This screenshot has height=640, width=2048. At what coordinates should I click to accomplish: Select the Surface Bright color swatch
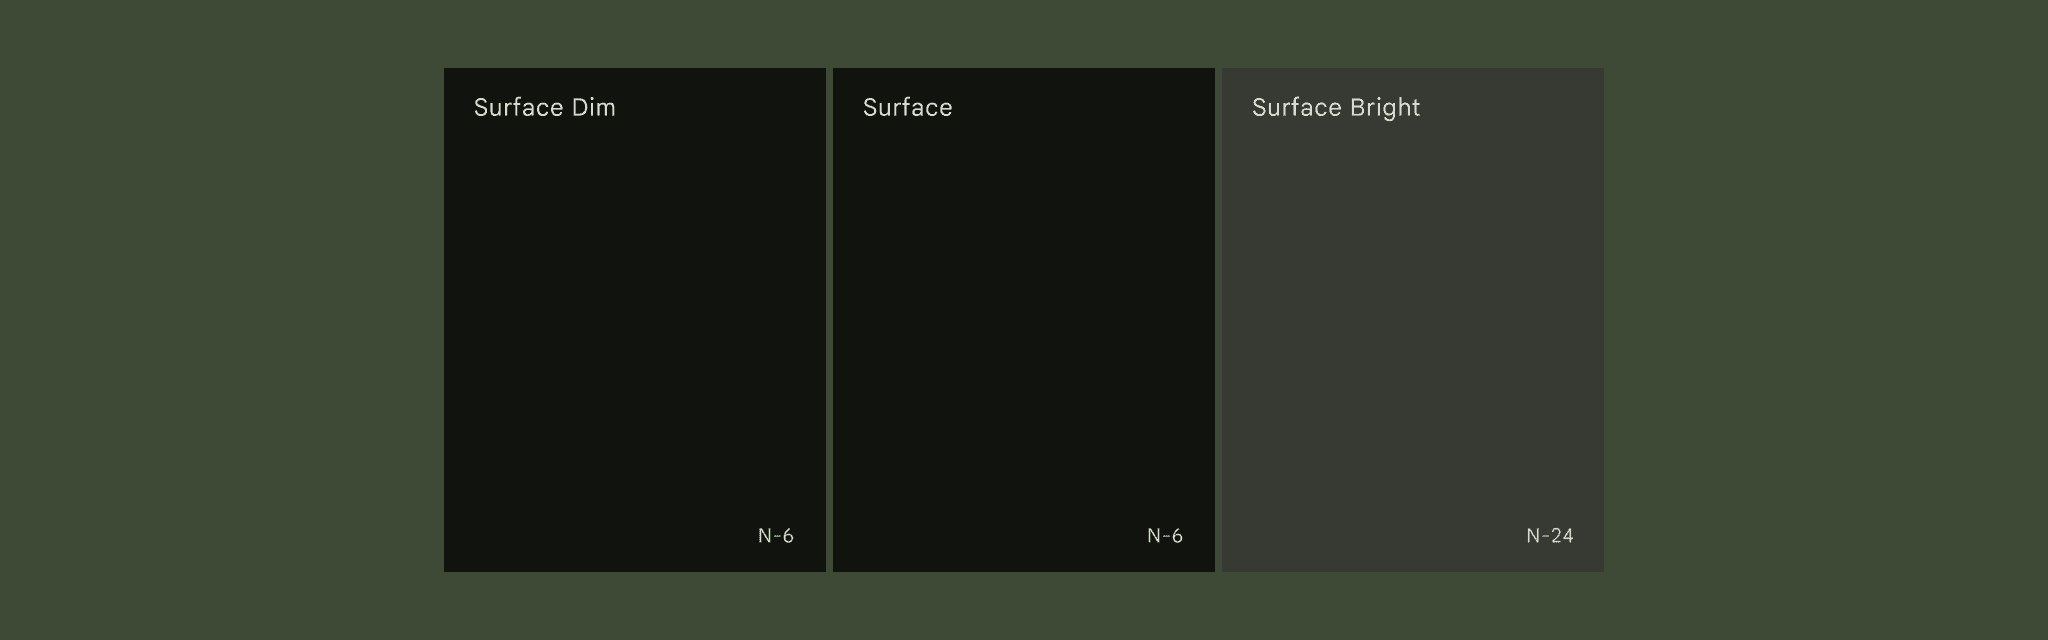1413,320
